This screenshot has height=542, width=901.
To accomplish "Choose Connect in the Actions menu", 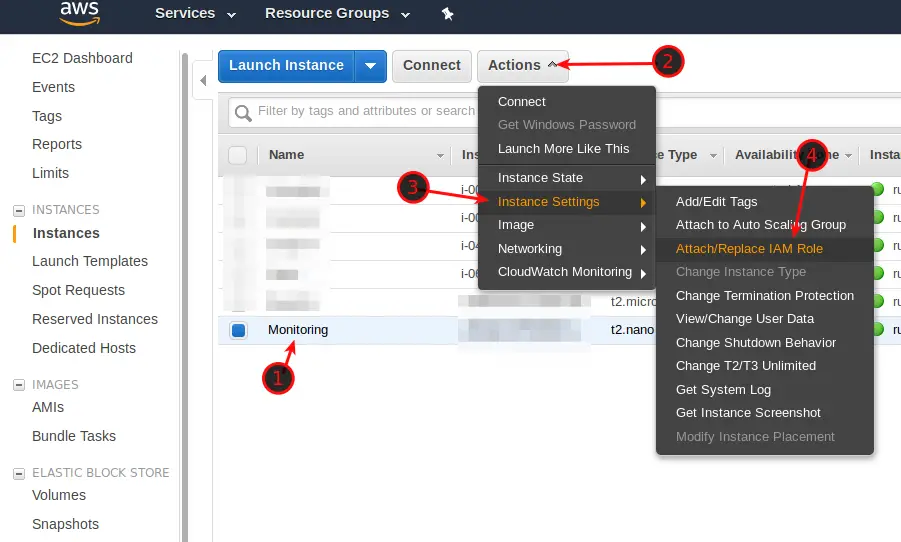I will click(x=567, y=102).
